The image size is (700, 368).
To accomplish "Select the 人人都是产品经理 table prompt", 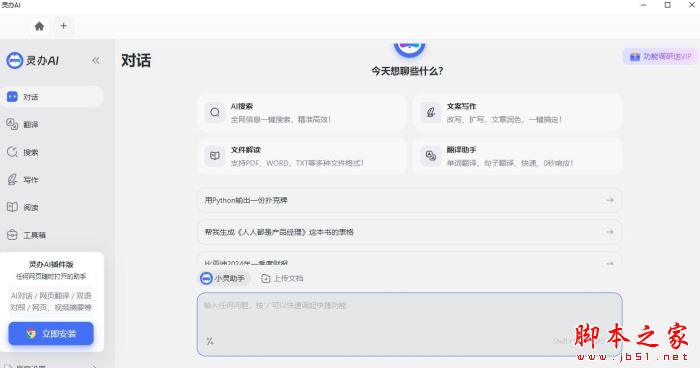I will click(x=409, y=232).
